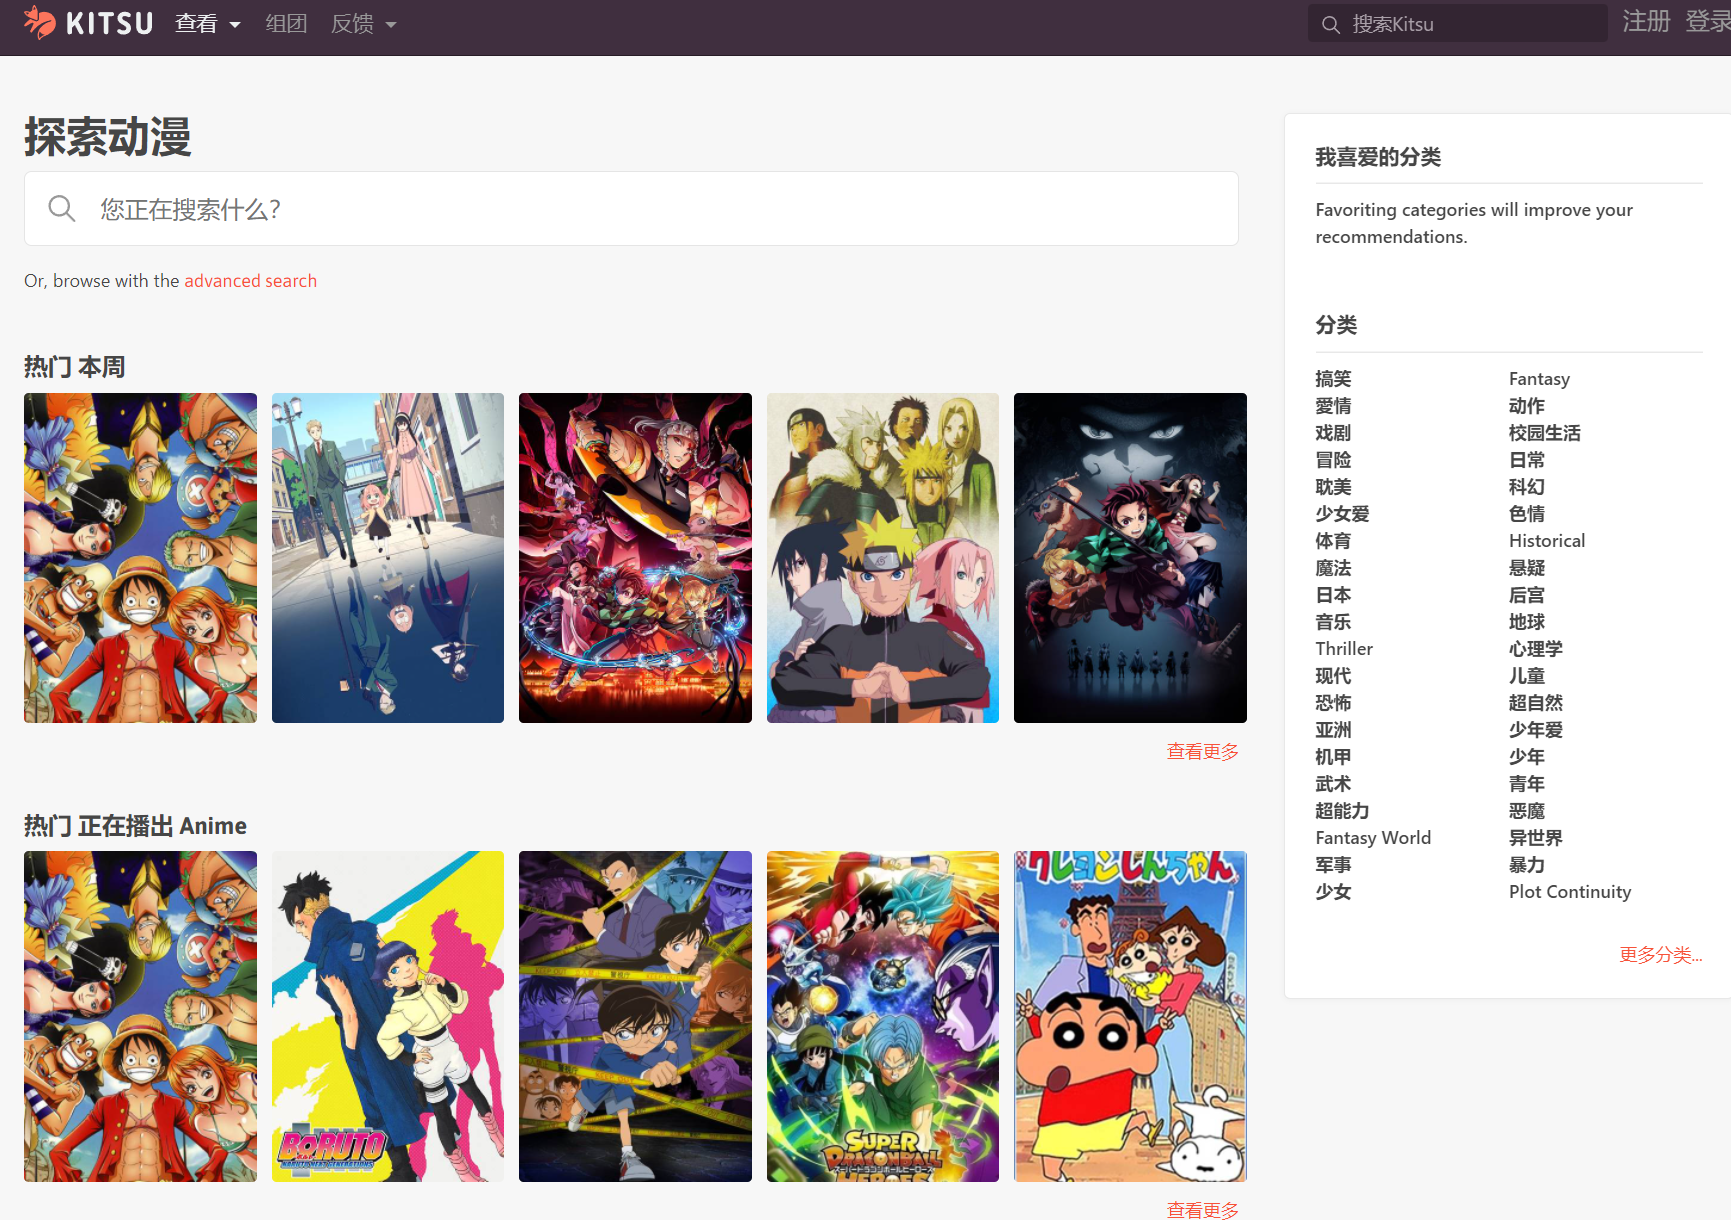1731x1220 pixels.
Task: Select the 亚洲 category
Action: pos(1333,730)
